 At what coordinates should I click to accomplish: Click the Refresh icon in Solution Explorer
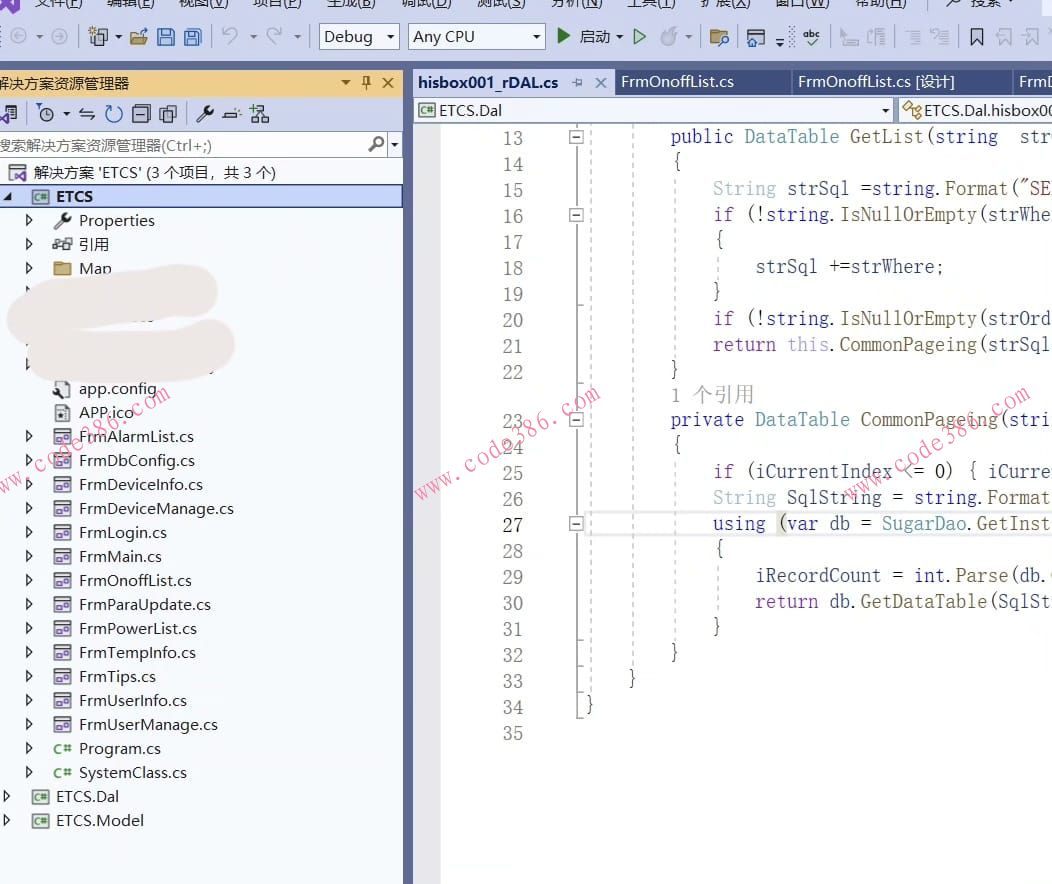[x=114, y=113]
